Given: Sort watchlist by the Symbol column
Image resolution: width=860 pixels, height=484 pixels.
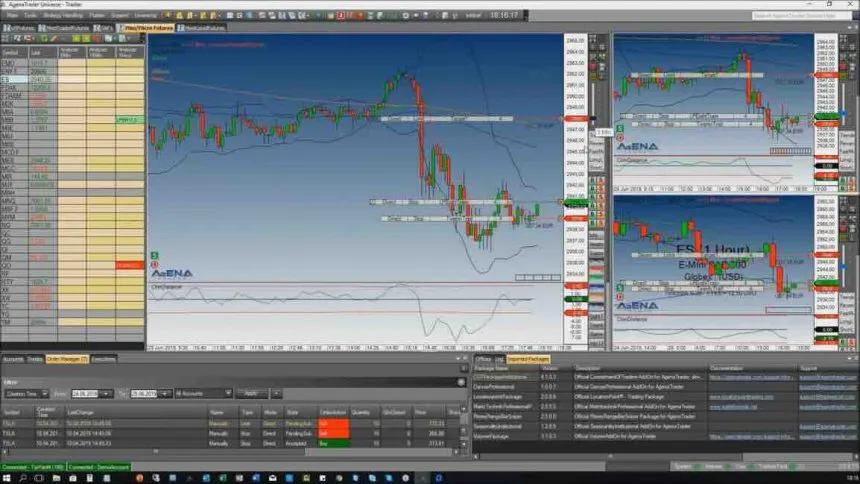Looking at the screenshot, I should click(14, 53).
